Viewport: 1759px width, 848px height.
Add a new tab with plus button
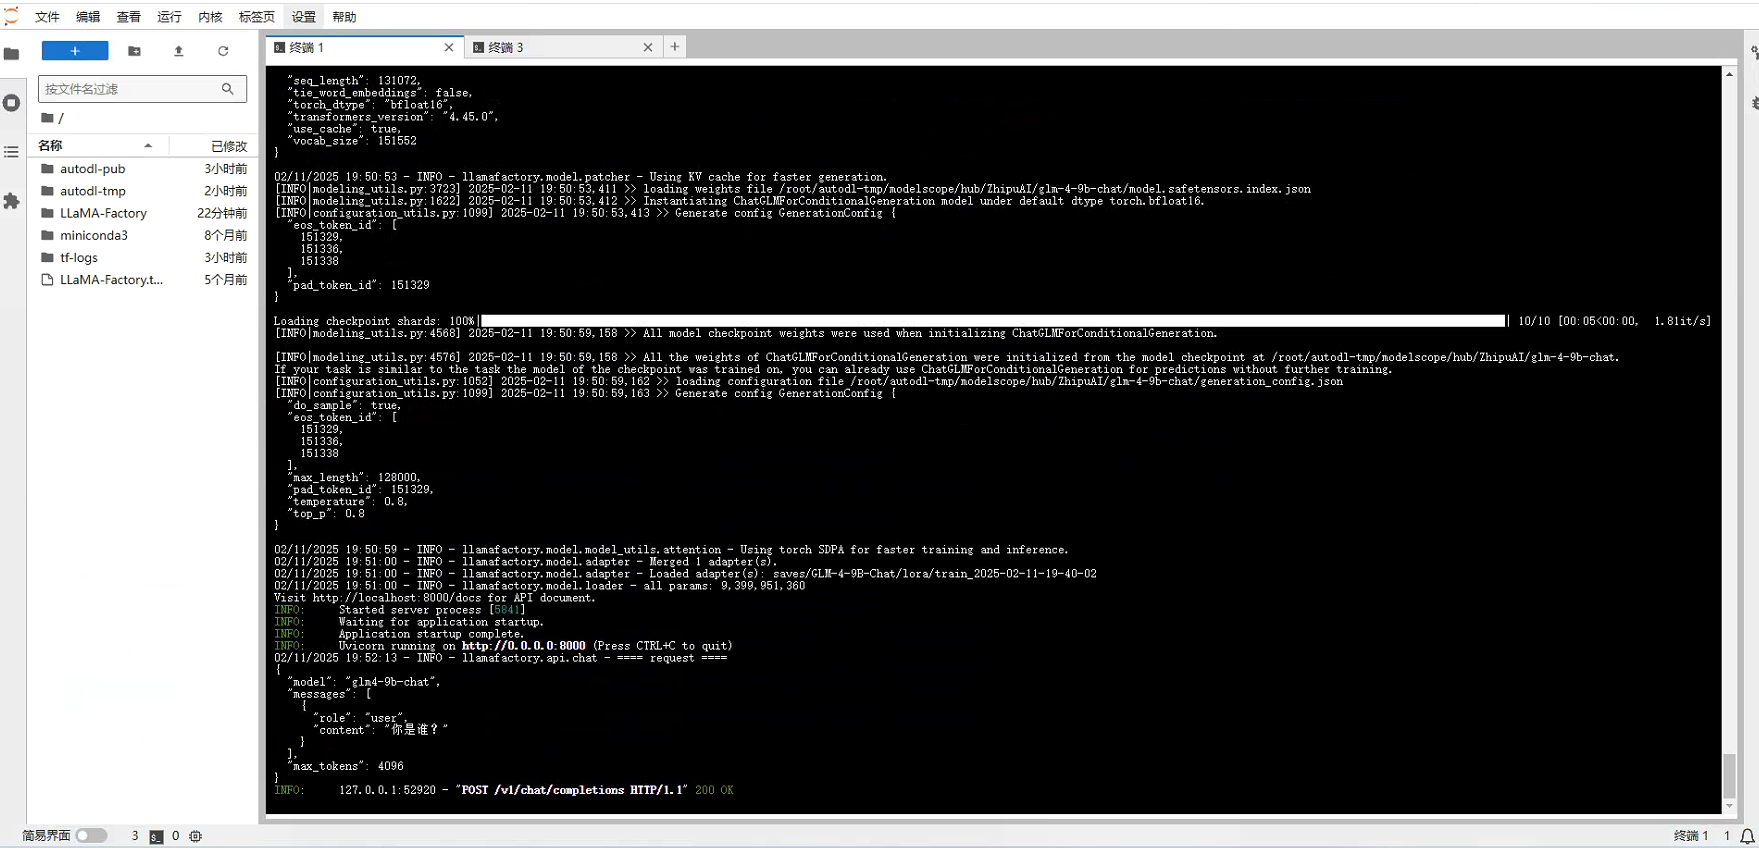pyautogui.click(x=675, y=46)
